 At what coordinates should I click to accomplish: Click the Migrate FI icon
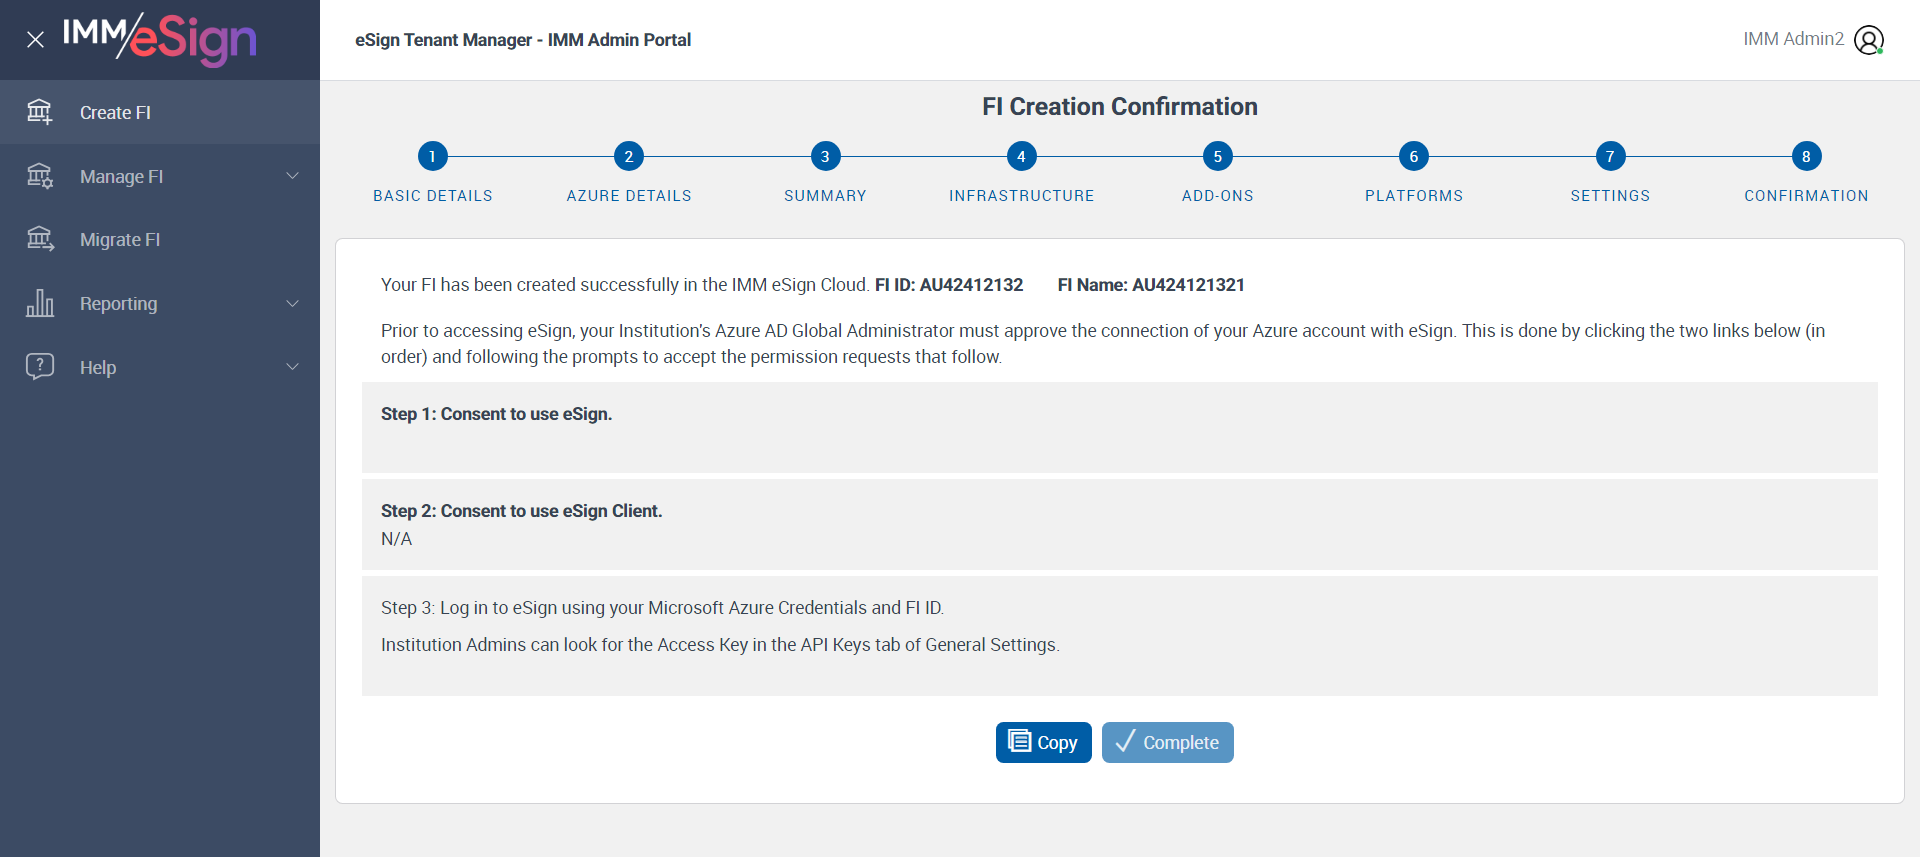tap(40, 239)
